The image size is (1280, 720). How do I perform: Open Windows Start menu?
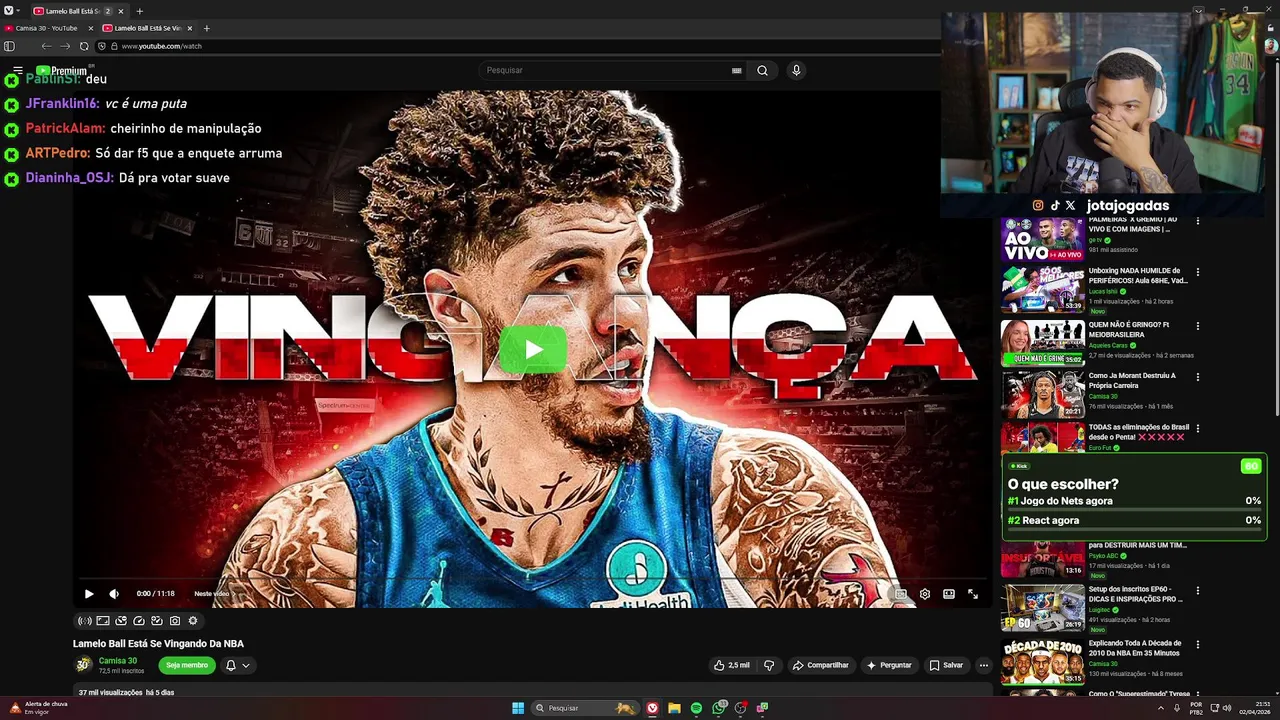[x=518, y=708]
